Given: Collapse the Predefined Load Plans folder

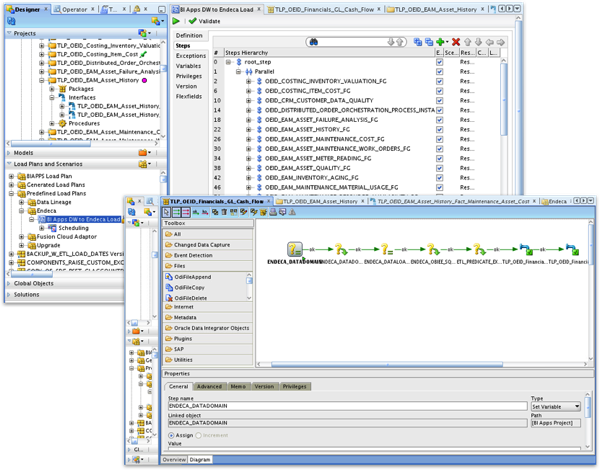Looking at the screenshot, I should point(11,194).
